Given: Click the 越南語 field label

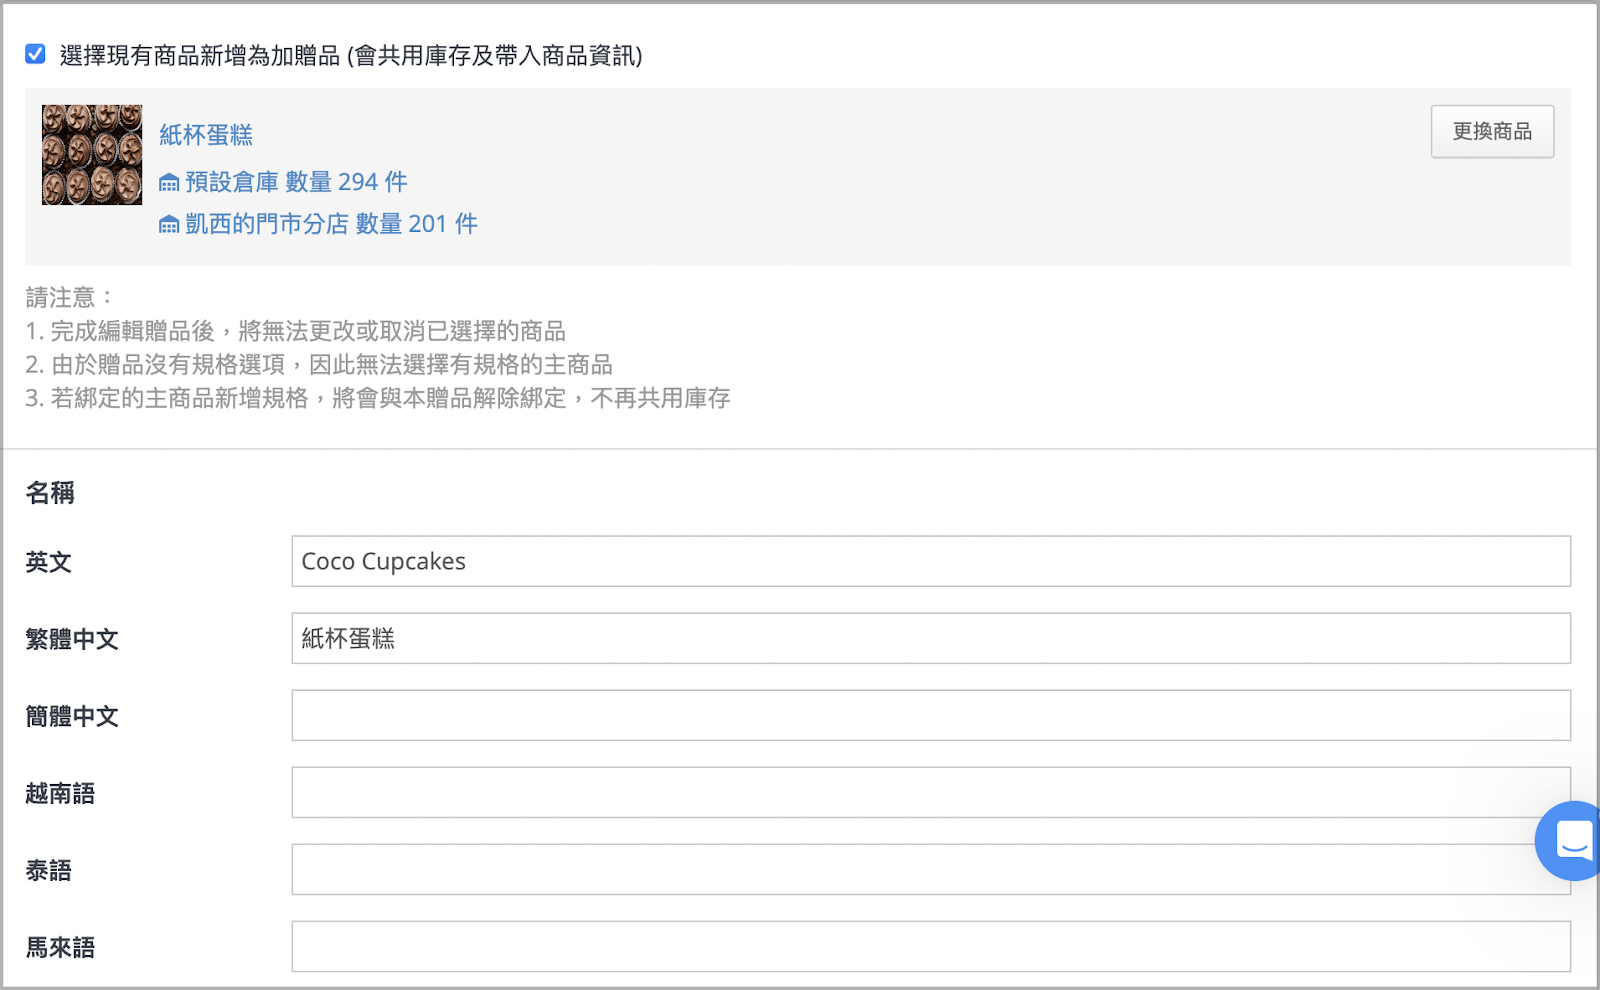Looking at the screenshot, I should [x=60, y=793].
